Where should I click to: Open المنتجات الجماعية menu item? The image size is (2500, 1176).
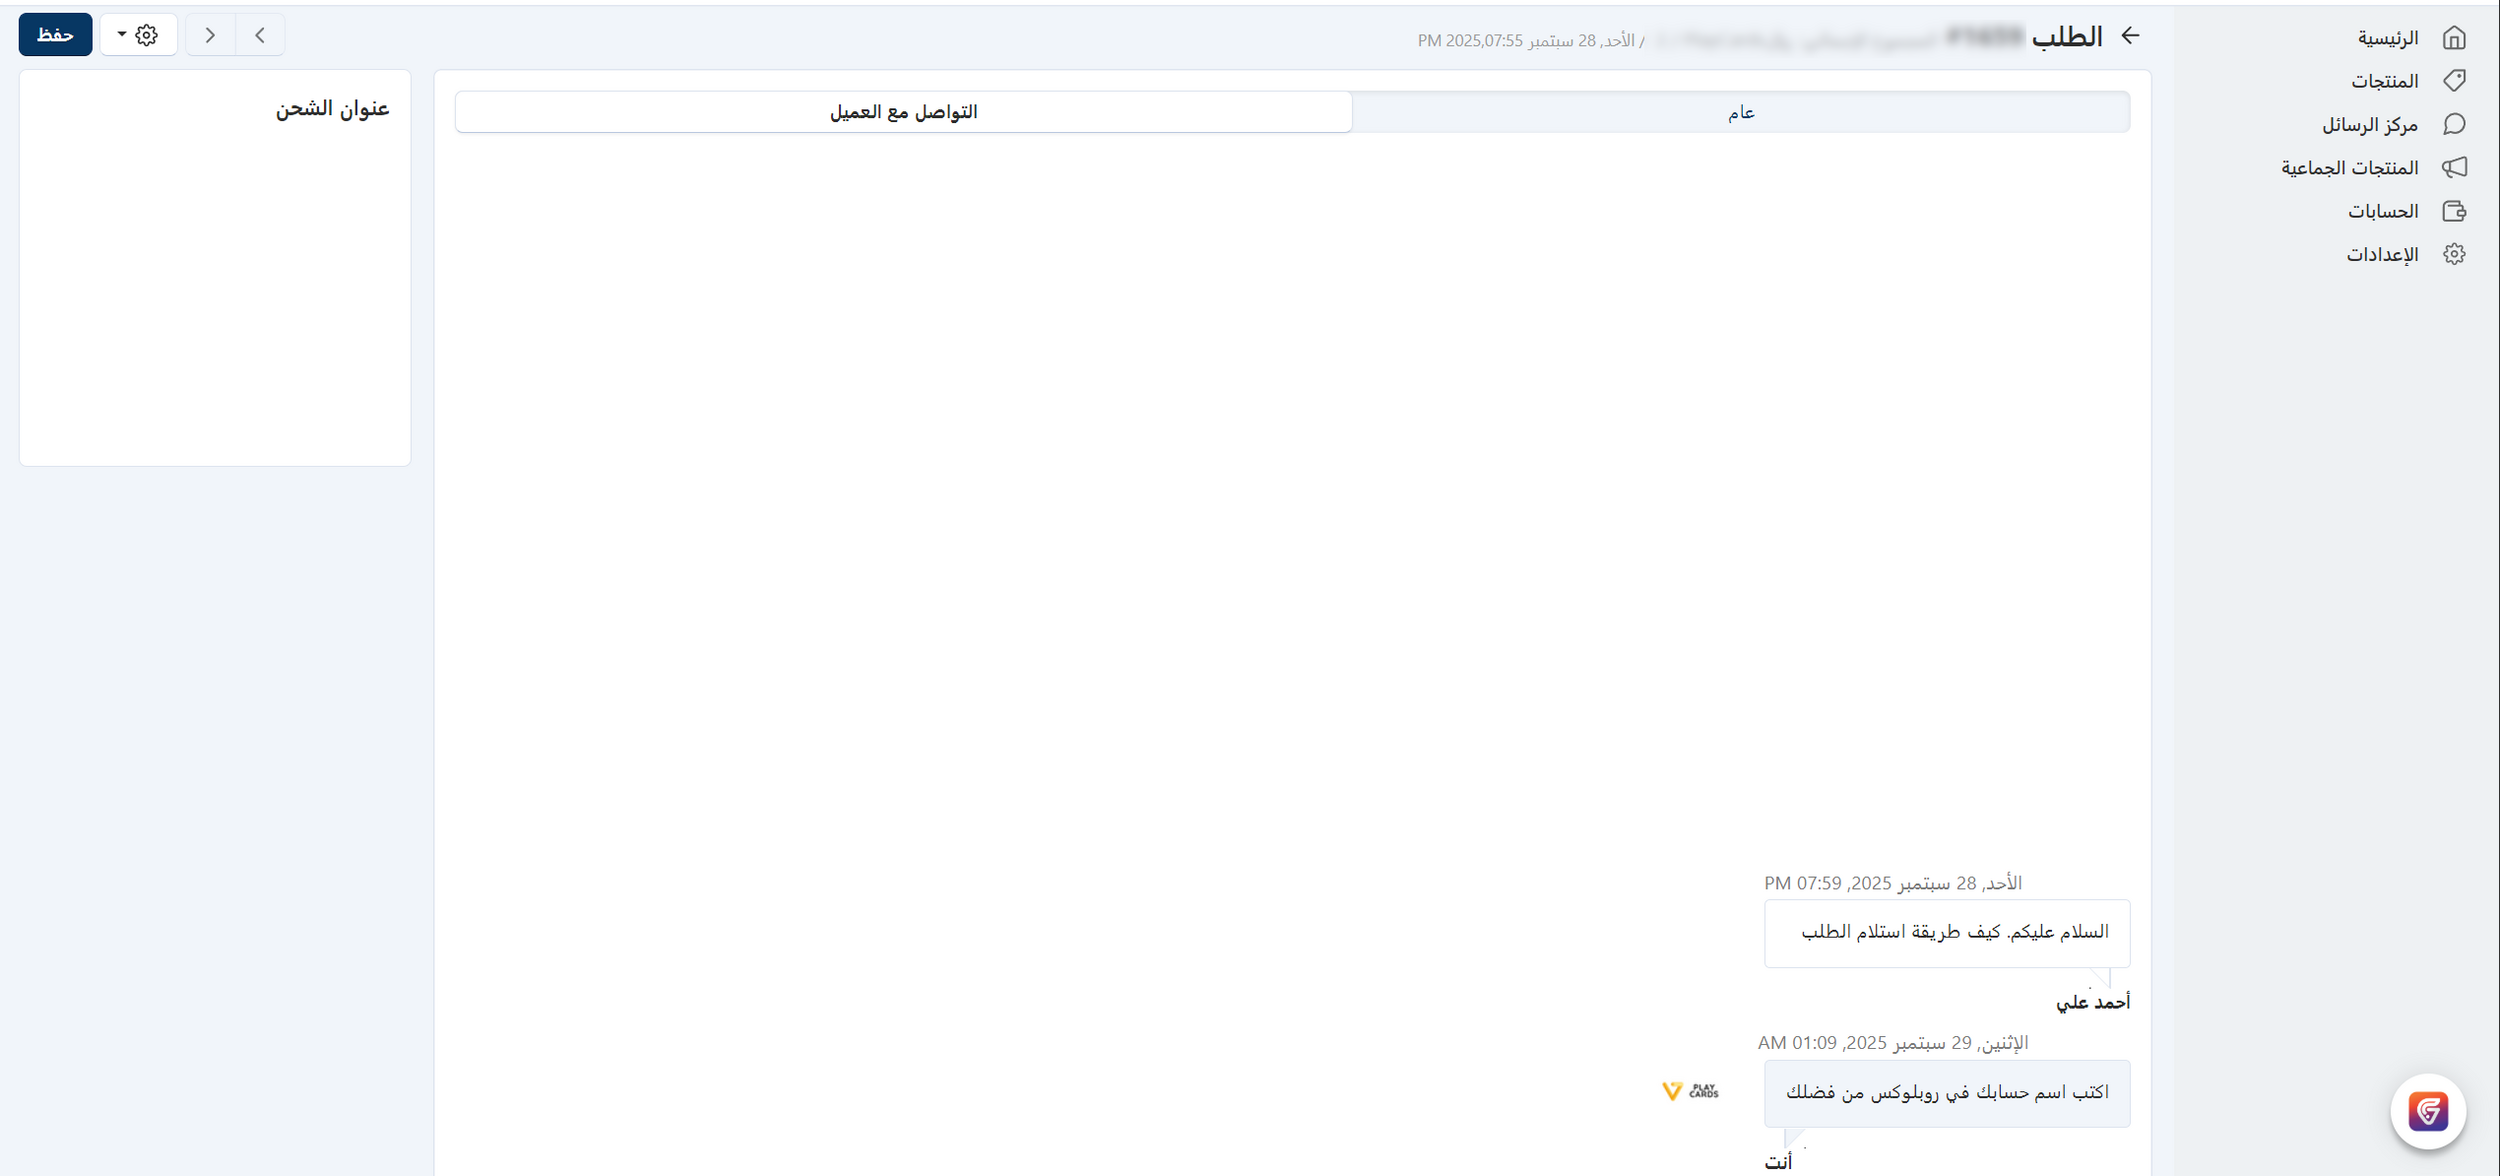pyautogui.click(x=2349, y=168)
